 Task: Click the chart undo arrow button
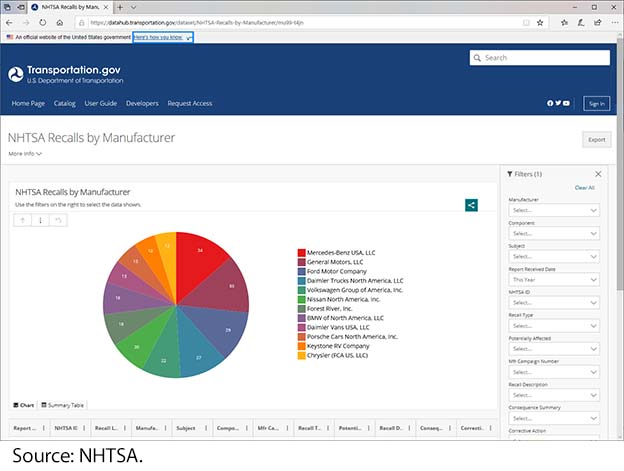click(58, 220)
